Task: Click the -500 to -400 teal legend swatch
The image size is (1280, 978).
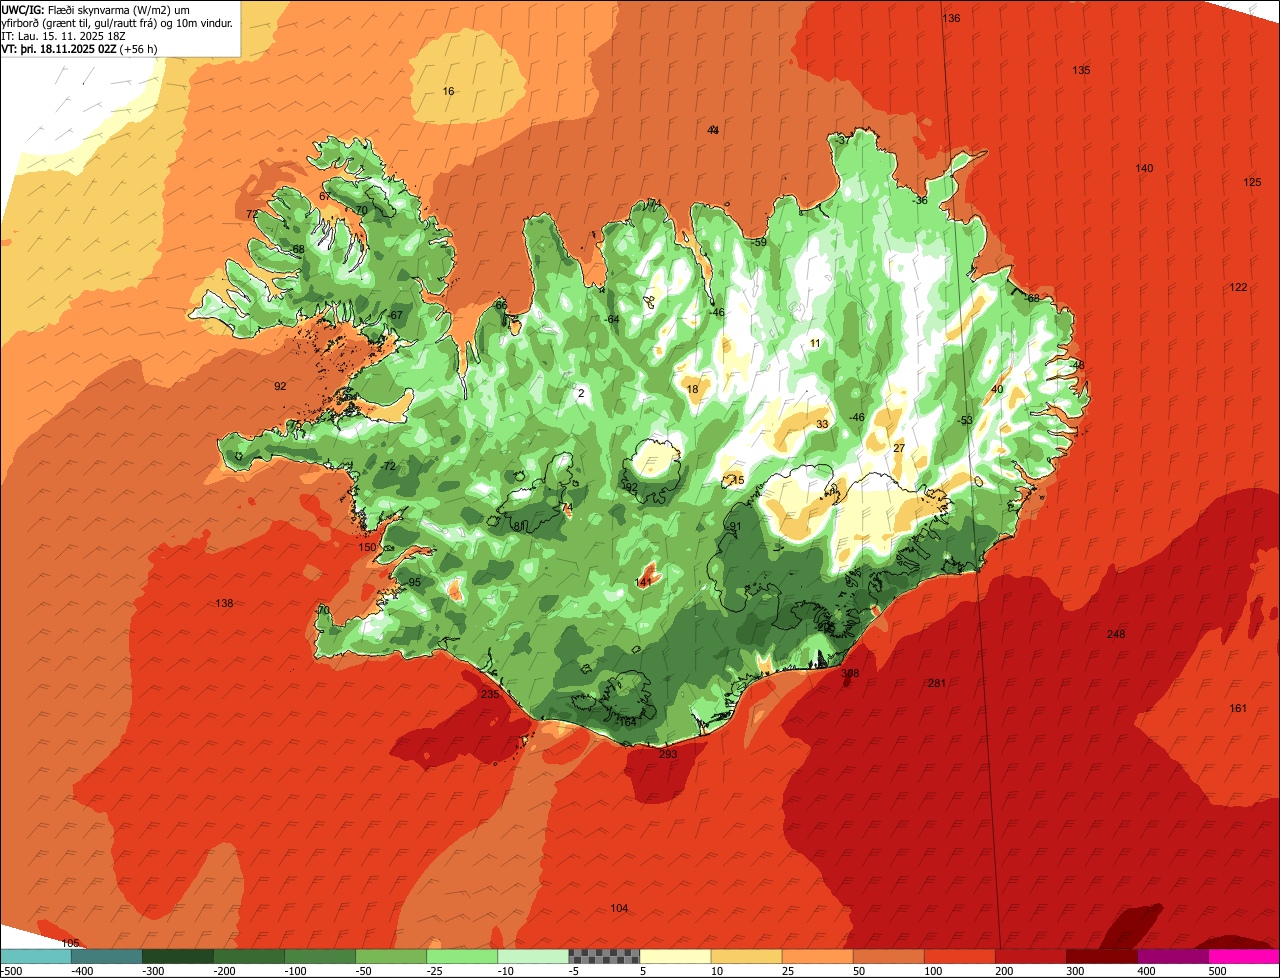Action: 36,956
